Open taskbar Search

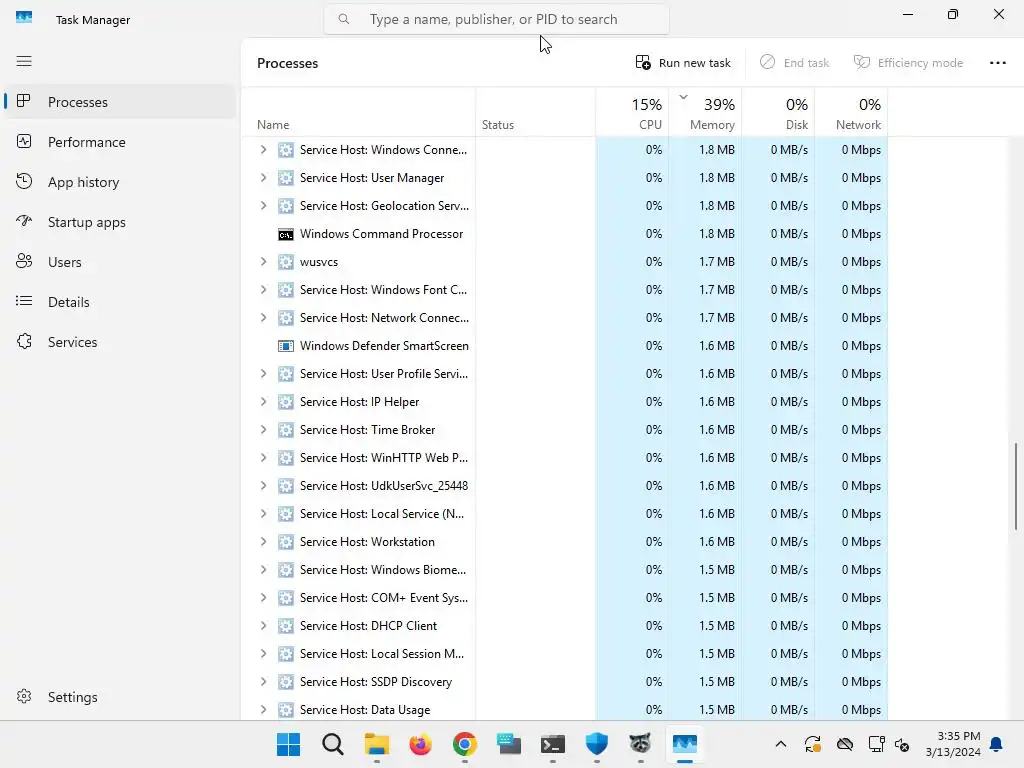pos(332,744)
